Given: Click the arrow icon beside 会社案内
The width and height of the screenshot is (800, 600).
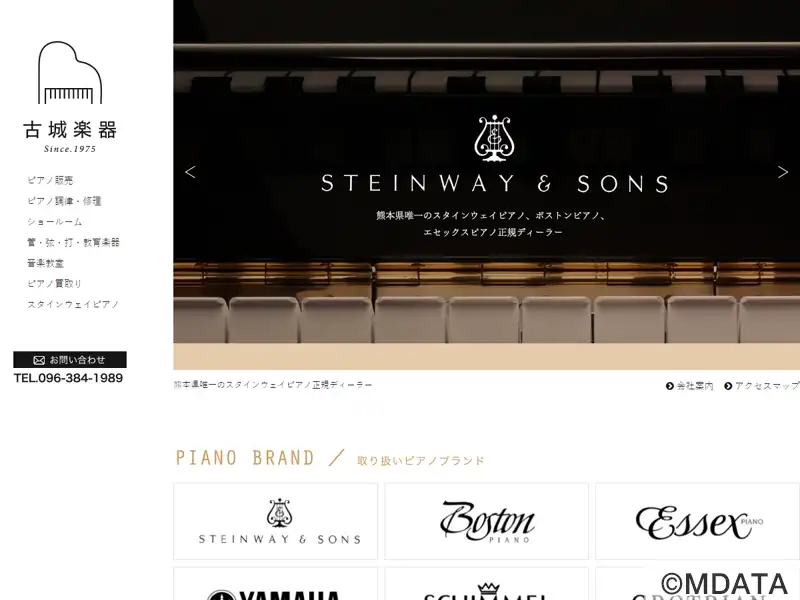Looking at the screenshot, I should (670, 386).
